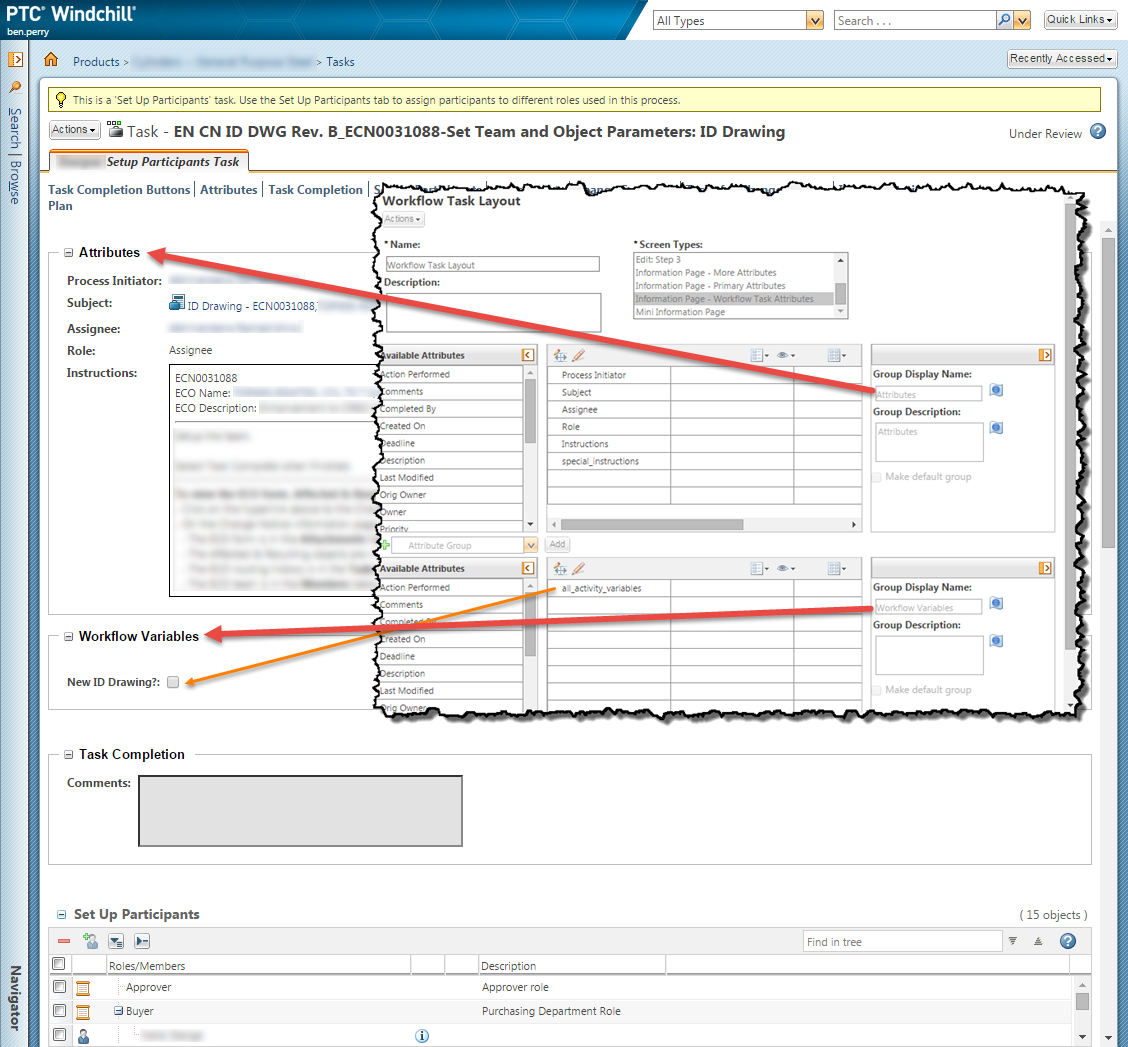
Task: Expand the Navigator panel arrow icon
Action: pos(15,60)
